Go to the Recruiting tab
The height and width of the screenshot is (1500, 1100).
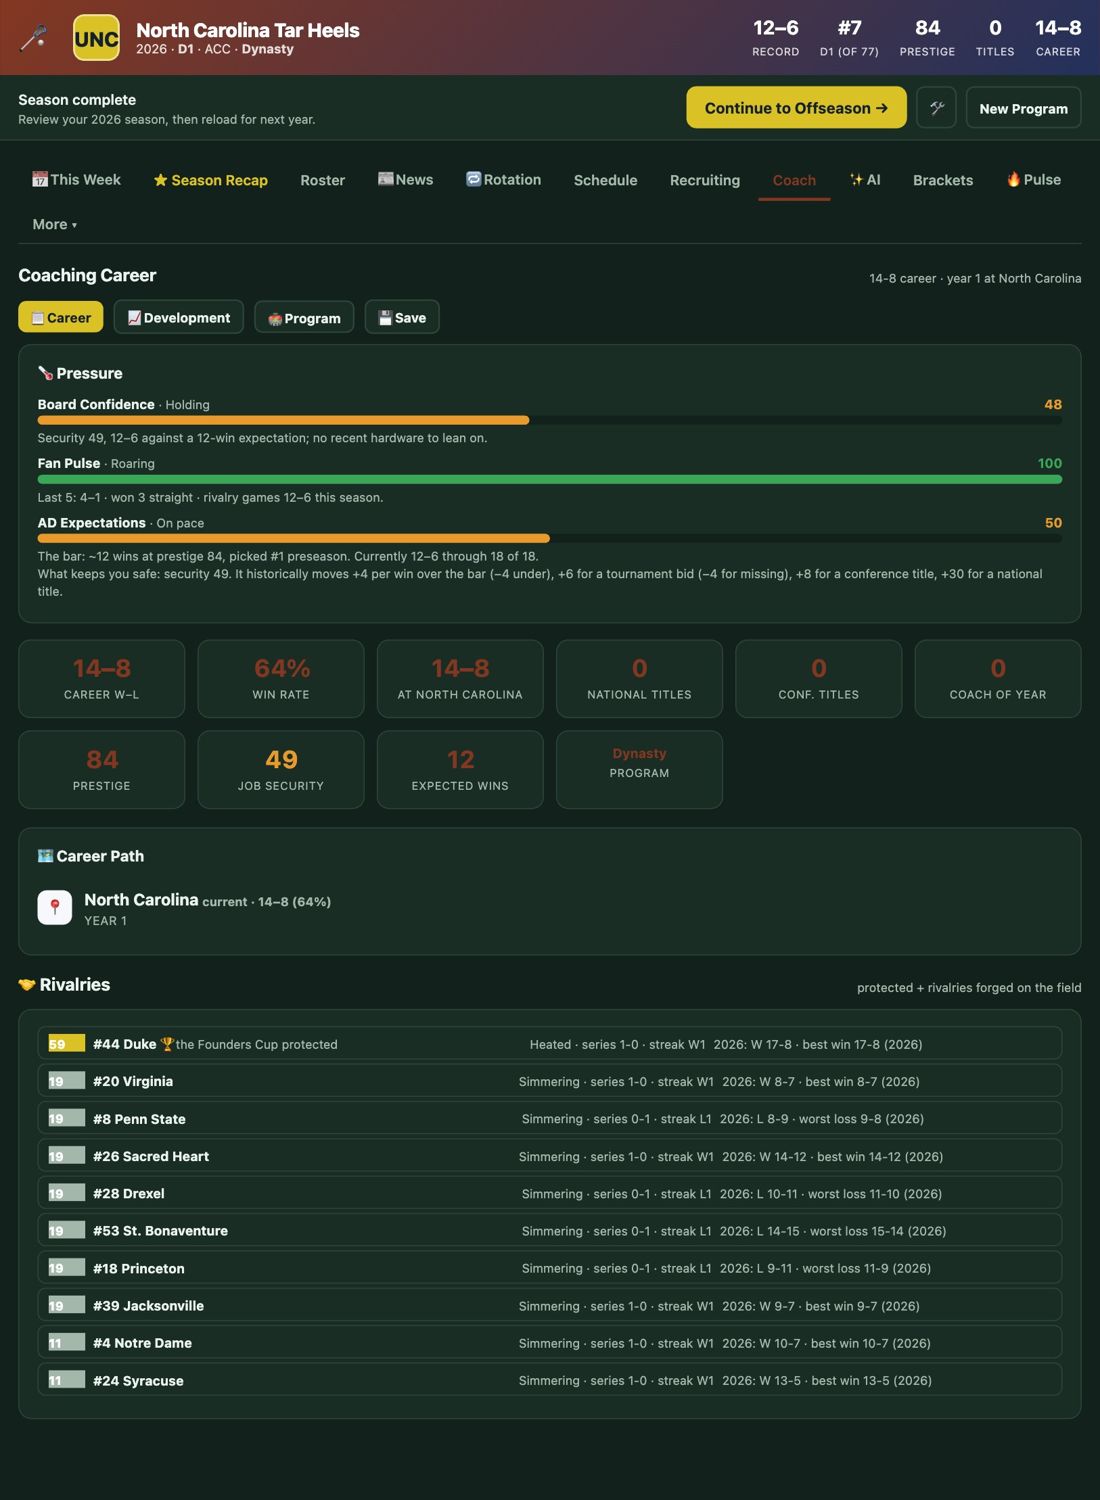705,180
